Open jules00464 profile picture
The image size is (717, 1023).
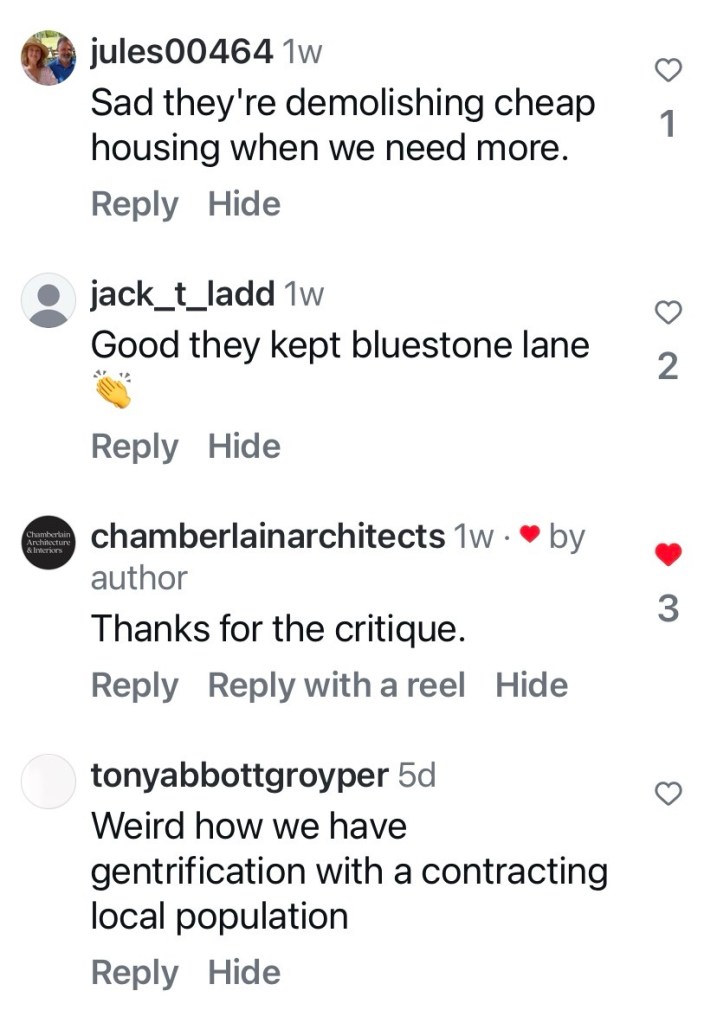(48, 59)
